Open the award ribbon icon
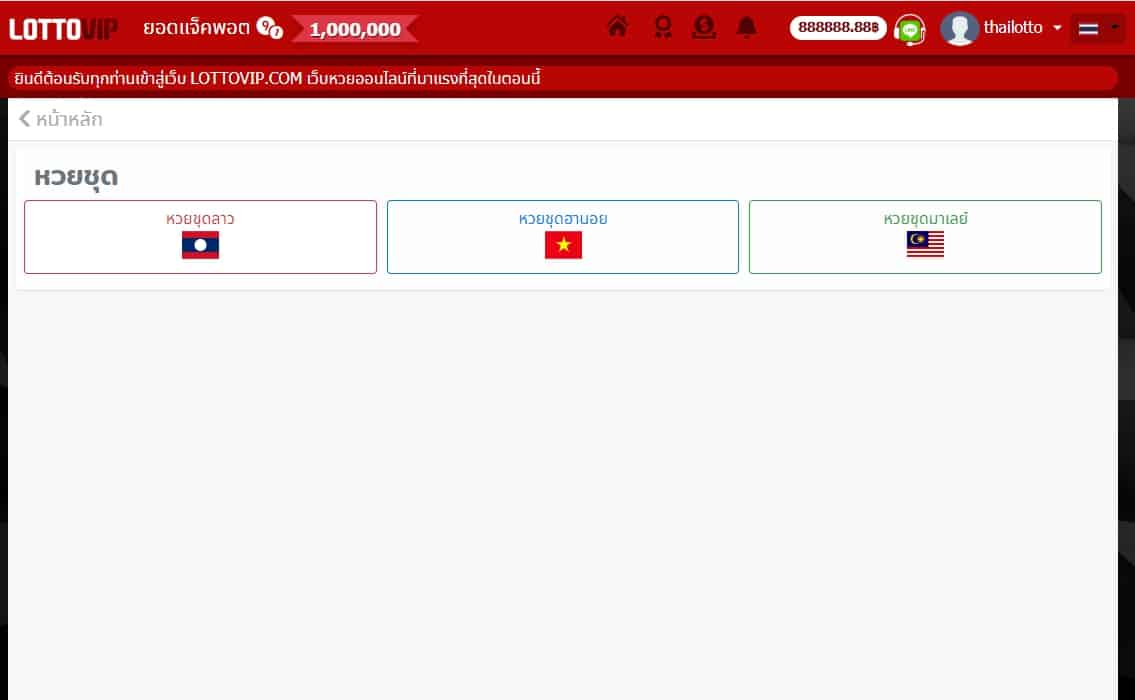Image resolution: width=1135 pixels, height=700 pixels. click(x=662, y=28)
